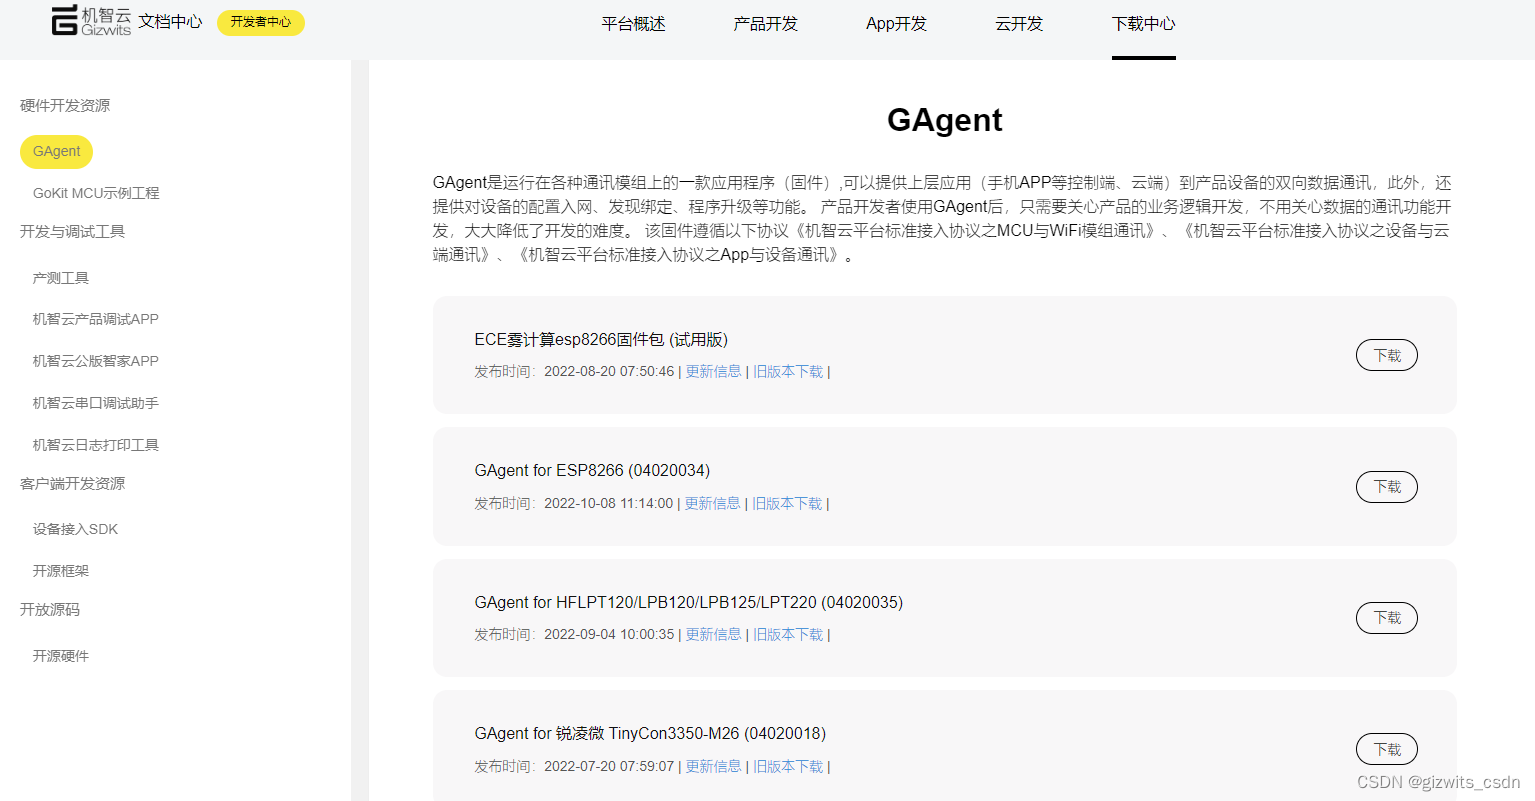This screenshot has height=801, width=1535.
Task: Download GAgent for HFLPT120 (04020035)
Action: pos(1386,618)
